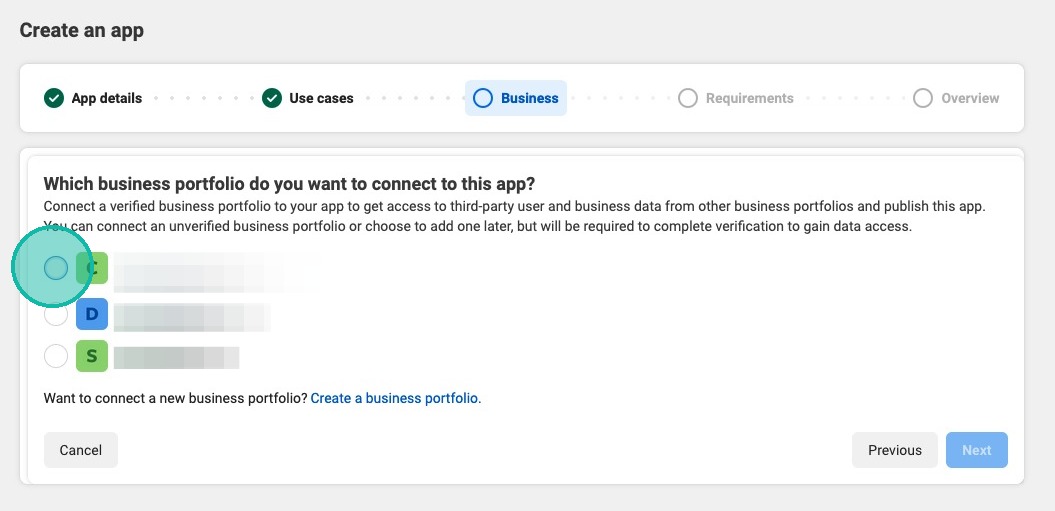
Task: Jump to the Overview step label
Action: (x=970, y=98)
